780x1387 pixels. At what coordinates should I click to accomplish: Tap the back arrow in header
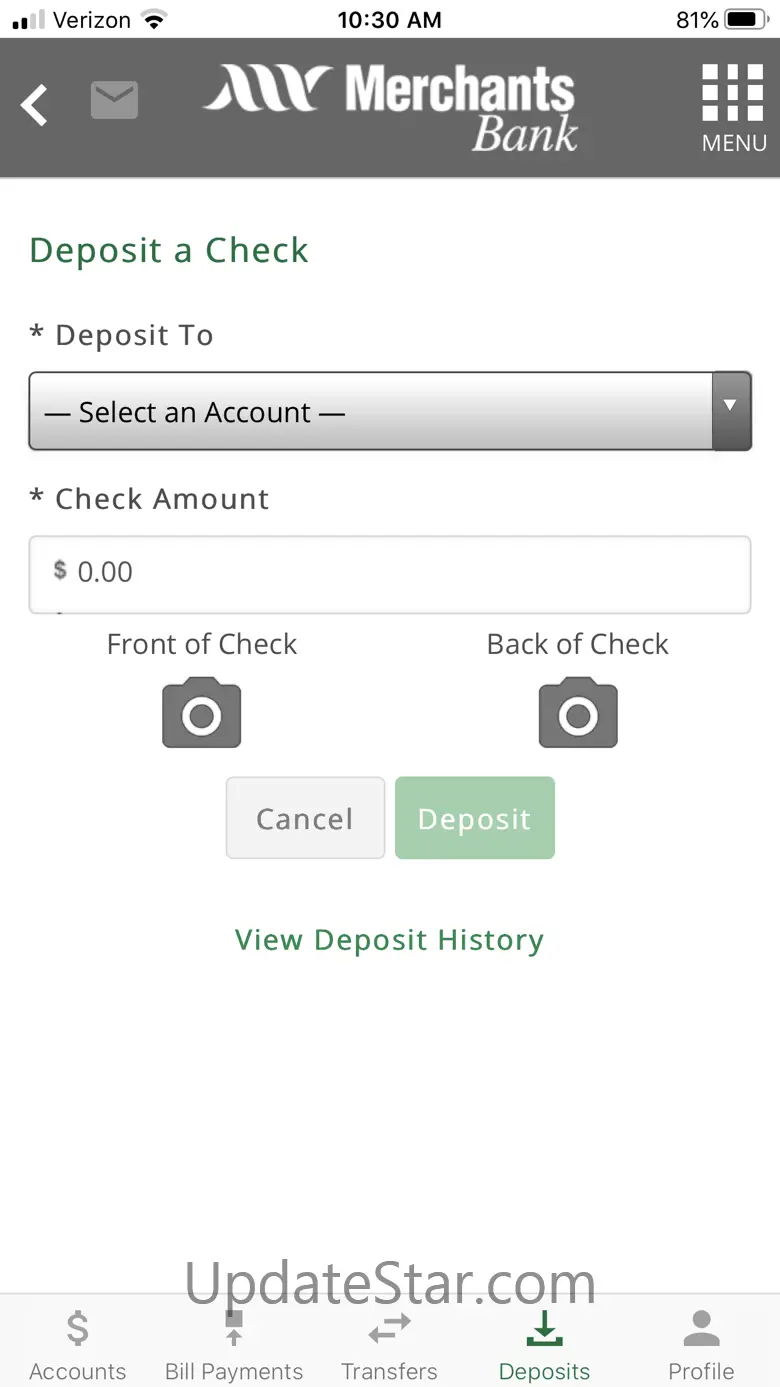(35, 105)
